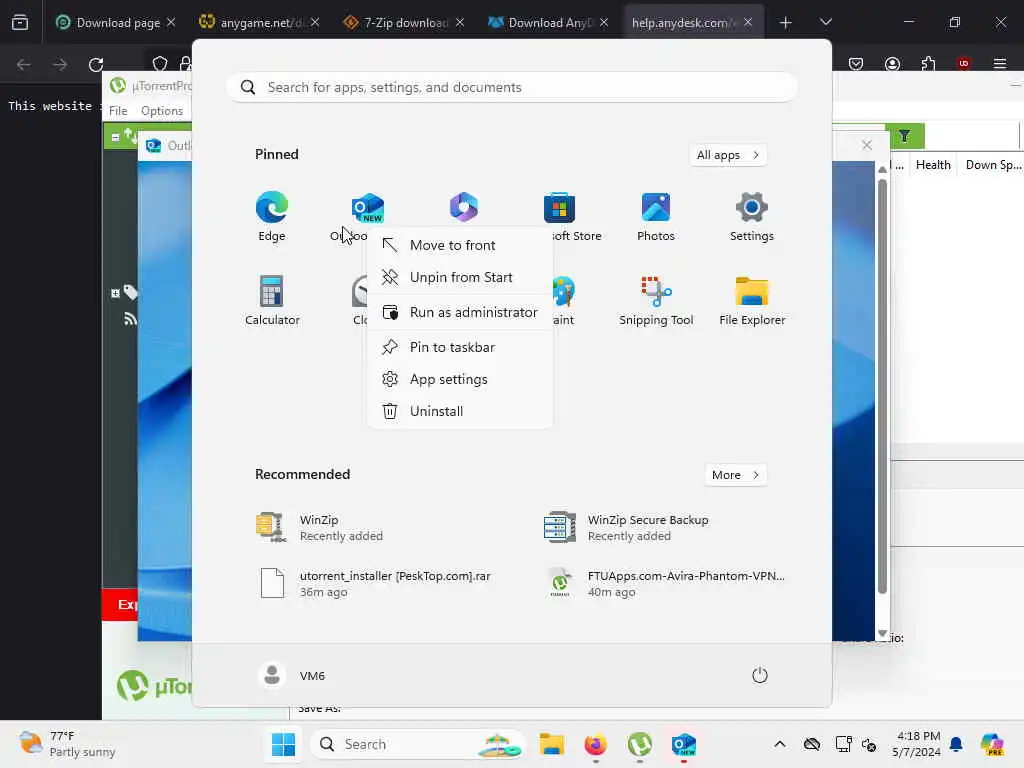Open Firefox tracking protection shield icon
Image resolution: width=1024 pixels, height=768 pixels.
click(x=159, y=64)
